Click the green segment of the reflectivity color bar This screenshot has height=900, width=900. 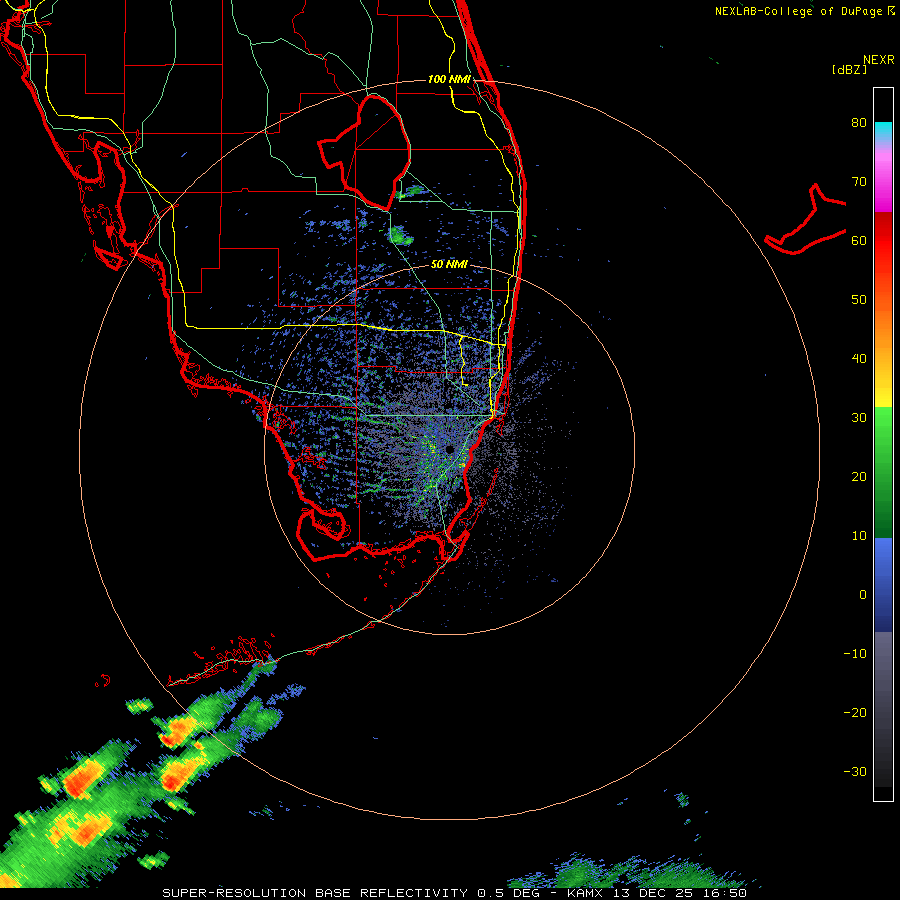(883, 471)
